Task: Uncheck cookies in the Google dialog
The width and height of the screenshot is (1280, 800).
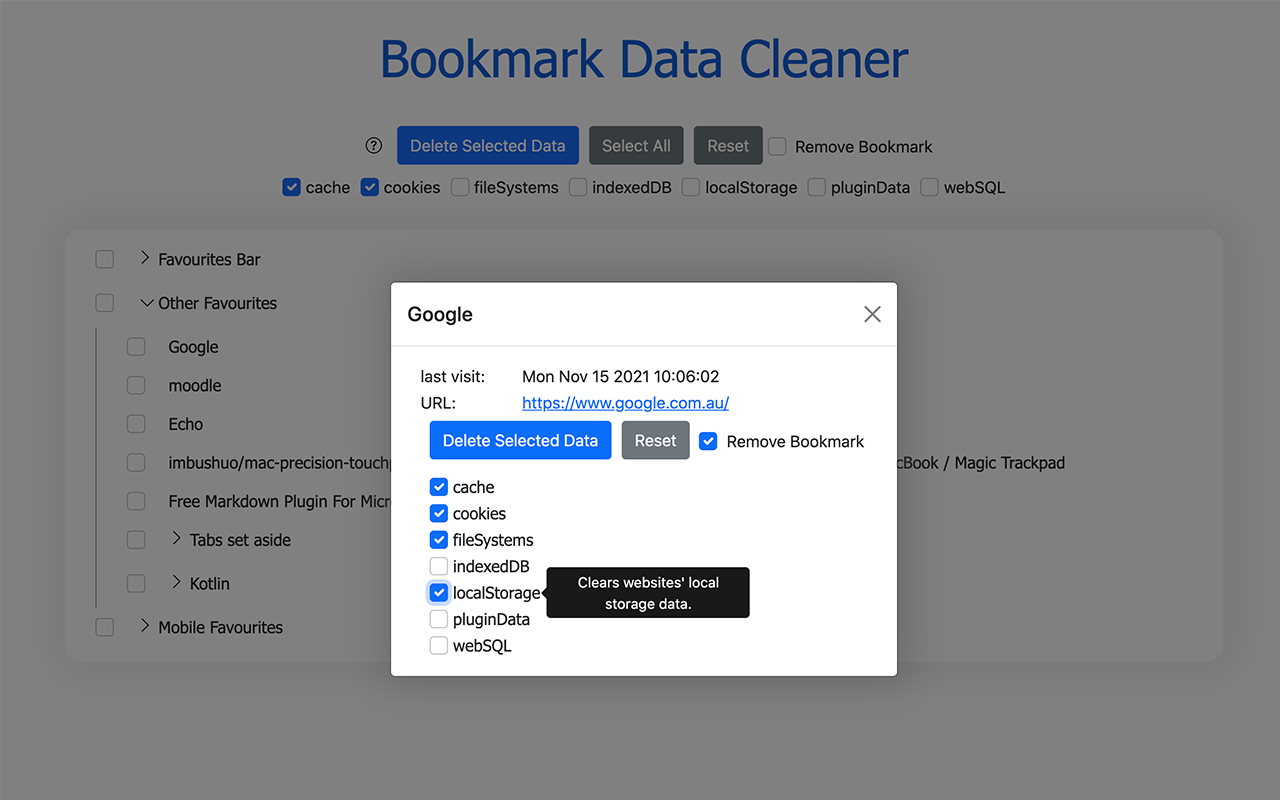Action: pos(438,513)
